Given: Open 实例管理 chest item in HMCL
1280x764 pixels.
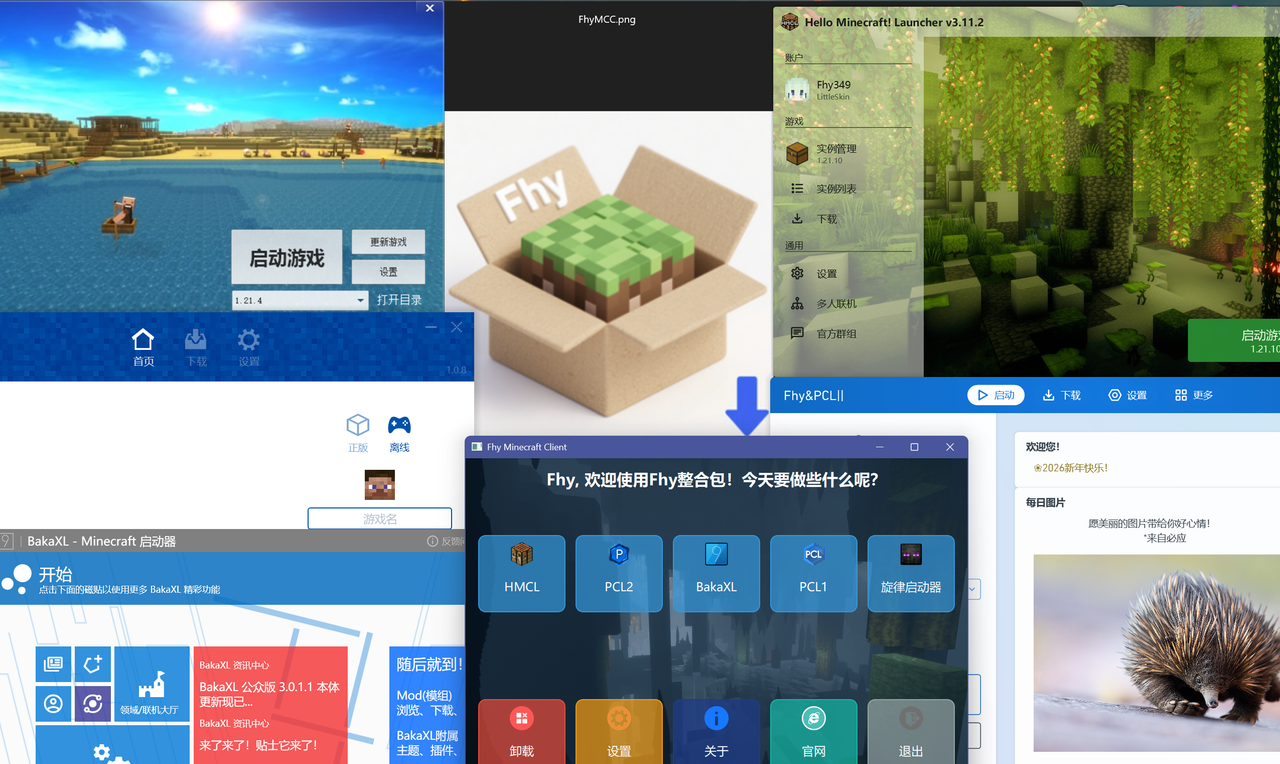Looking at the screenshot, I should pyautogui.click(x=847, y=153).
